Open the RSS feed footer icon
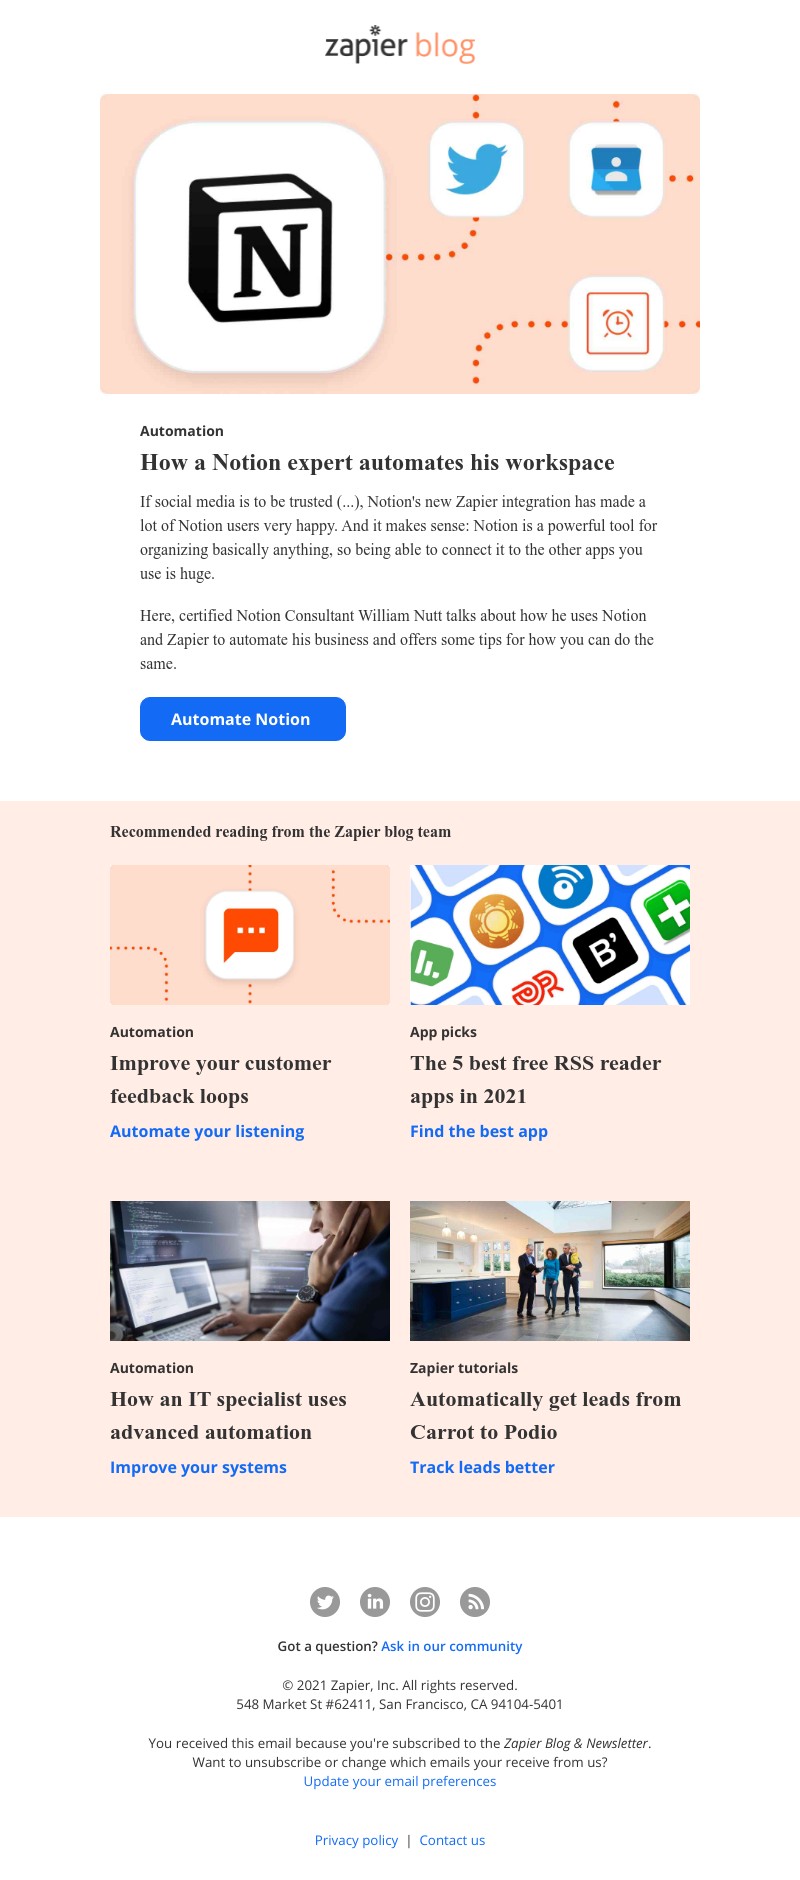 (x=475, y=1602)
